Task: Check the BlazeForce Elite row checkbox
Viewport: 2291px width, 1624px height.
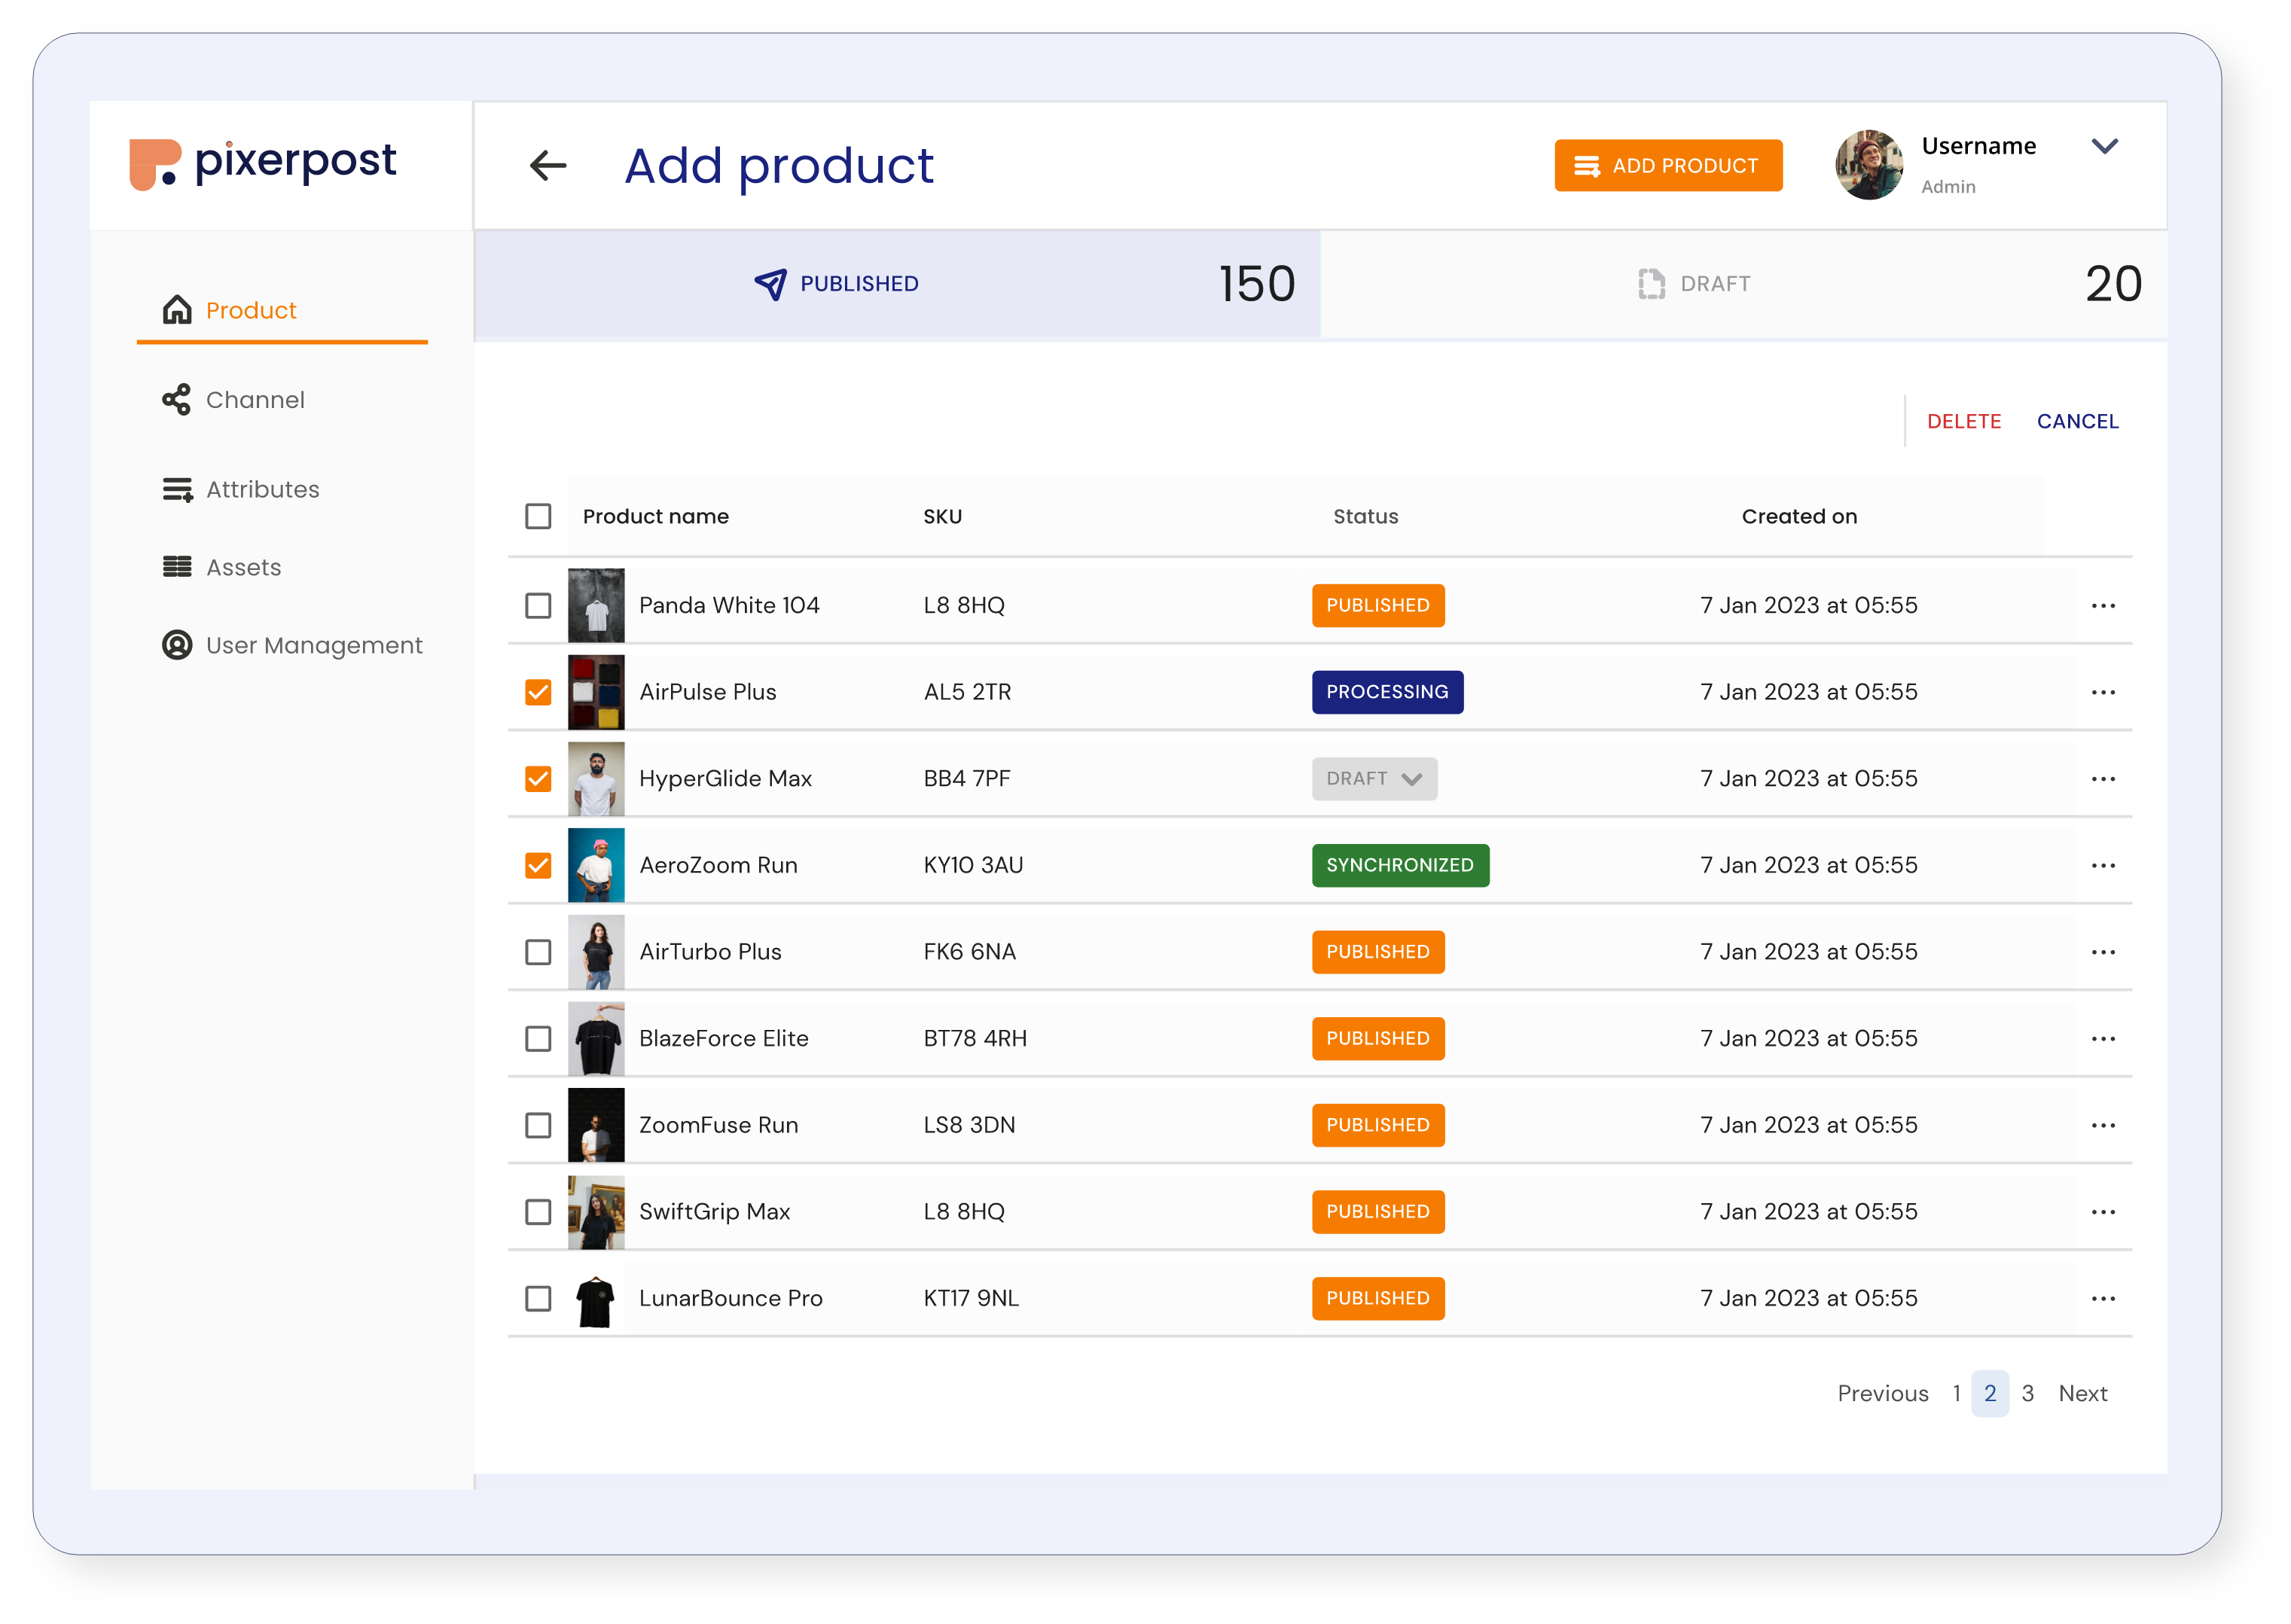Action: [x=538, y=1039]
